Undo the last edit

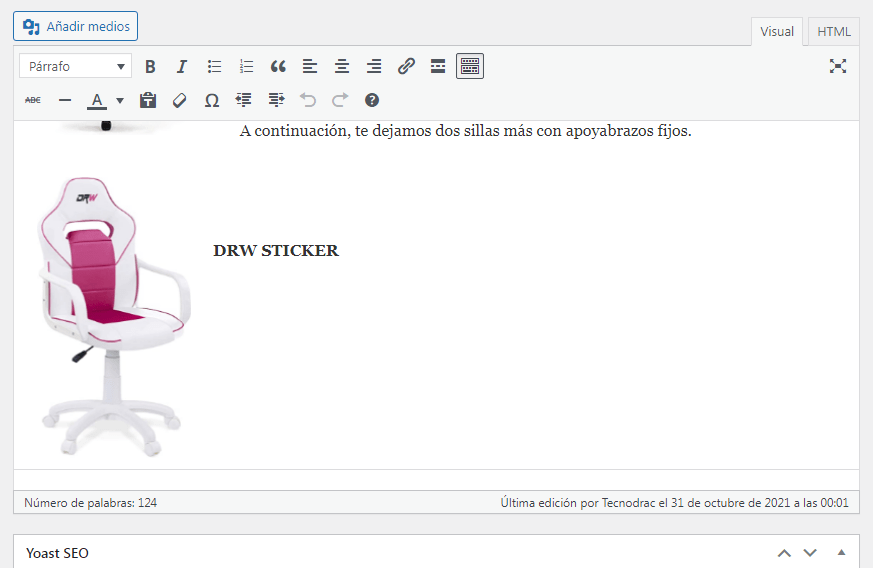(307, 100)
